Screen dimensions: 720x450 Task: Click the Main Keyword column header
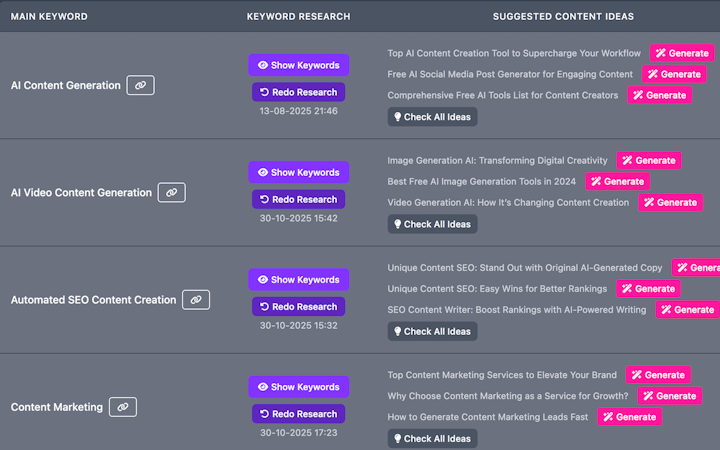49,17
